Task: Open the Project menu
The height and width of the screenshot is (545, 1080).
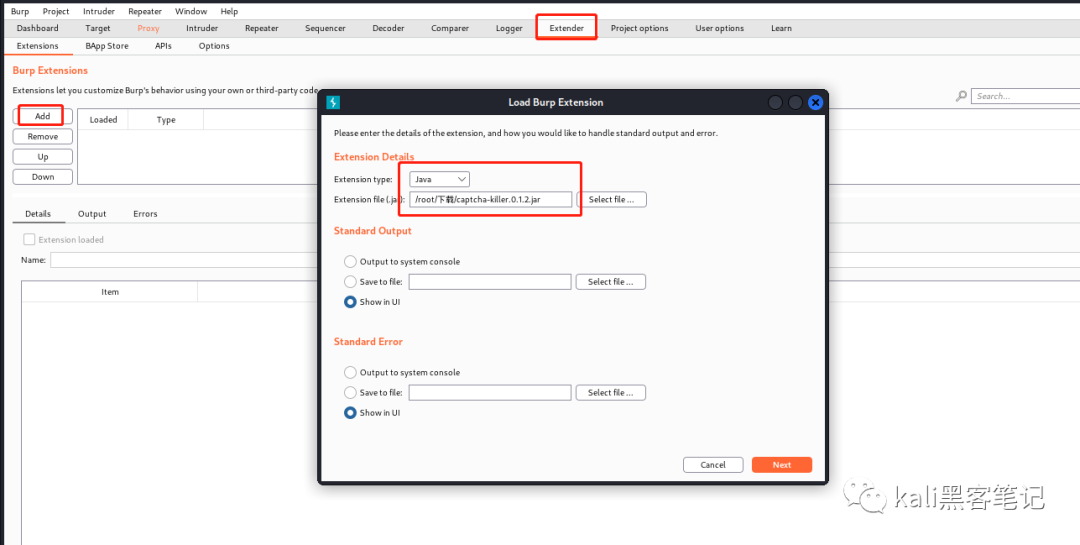Action: [x=56, y=11]
